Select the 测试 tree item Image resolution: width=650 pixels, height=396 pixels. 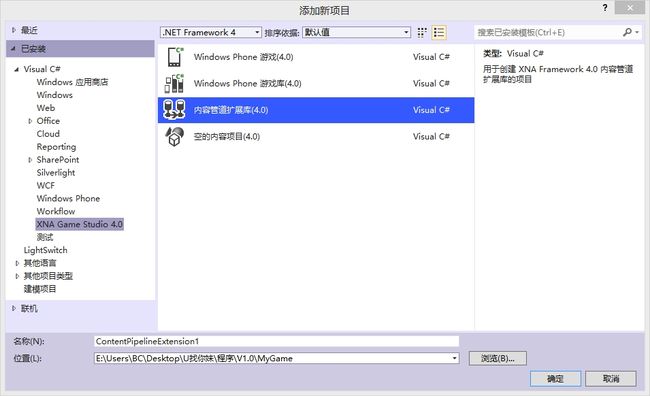[45, 237]
